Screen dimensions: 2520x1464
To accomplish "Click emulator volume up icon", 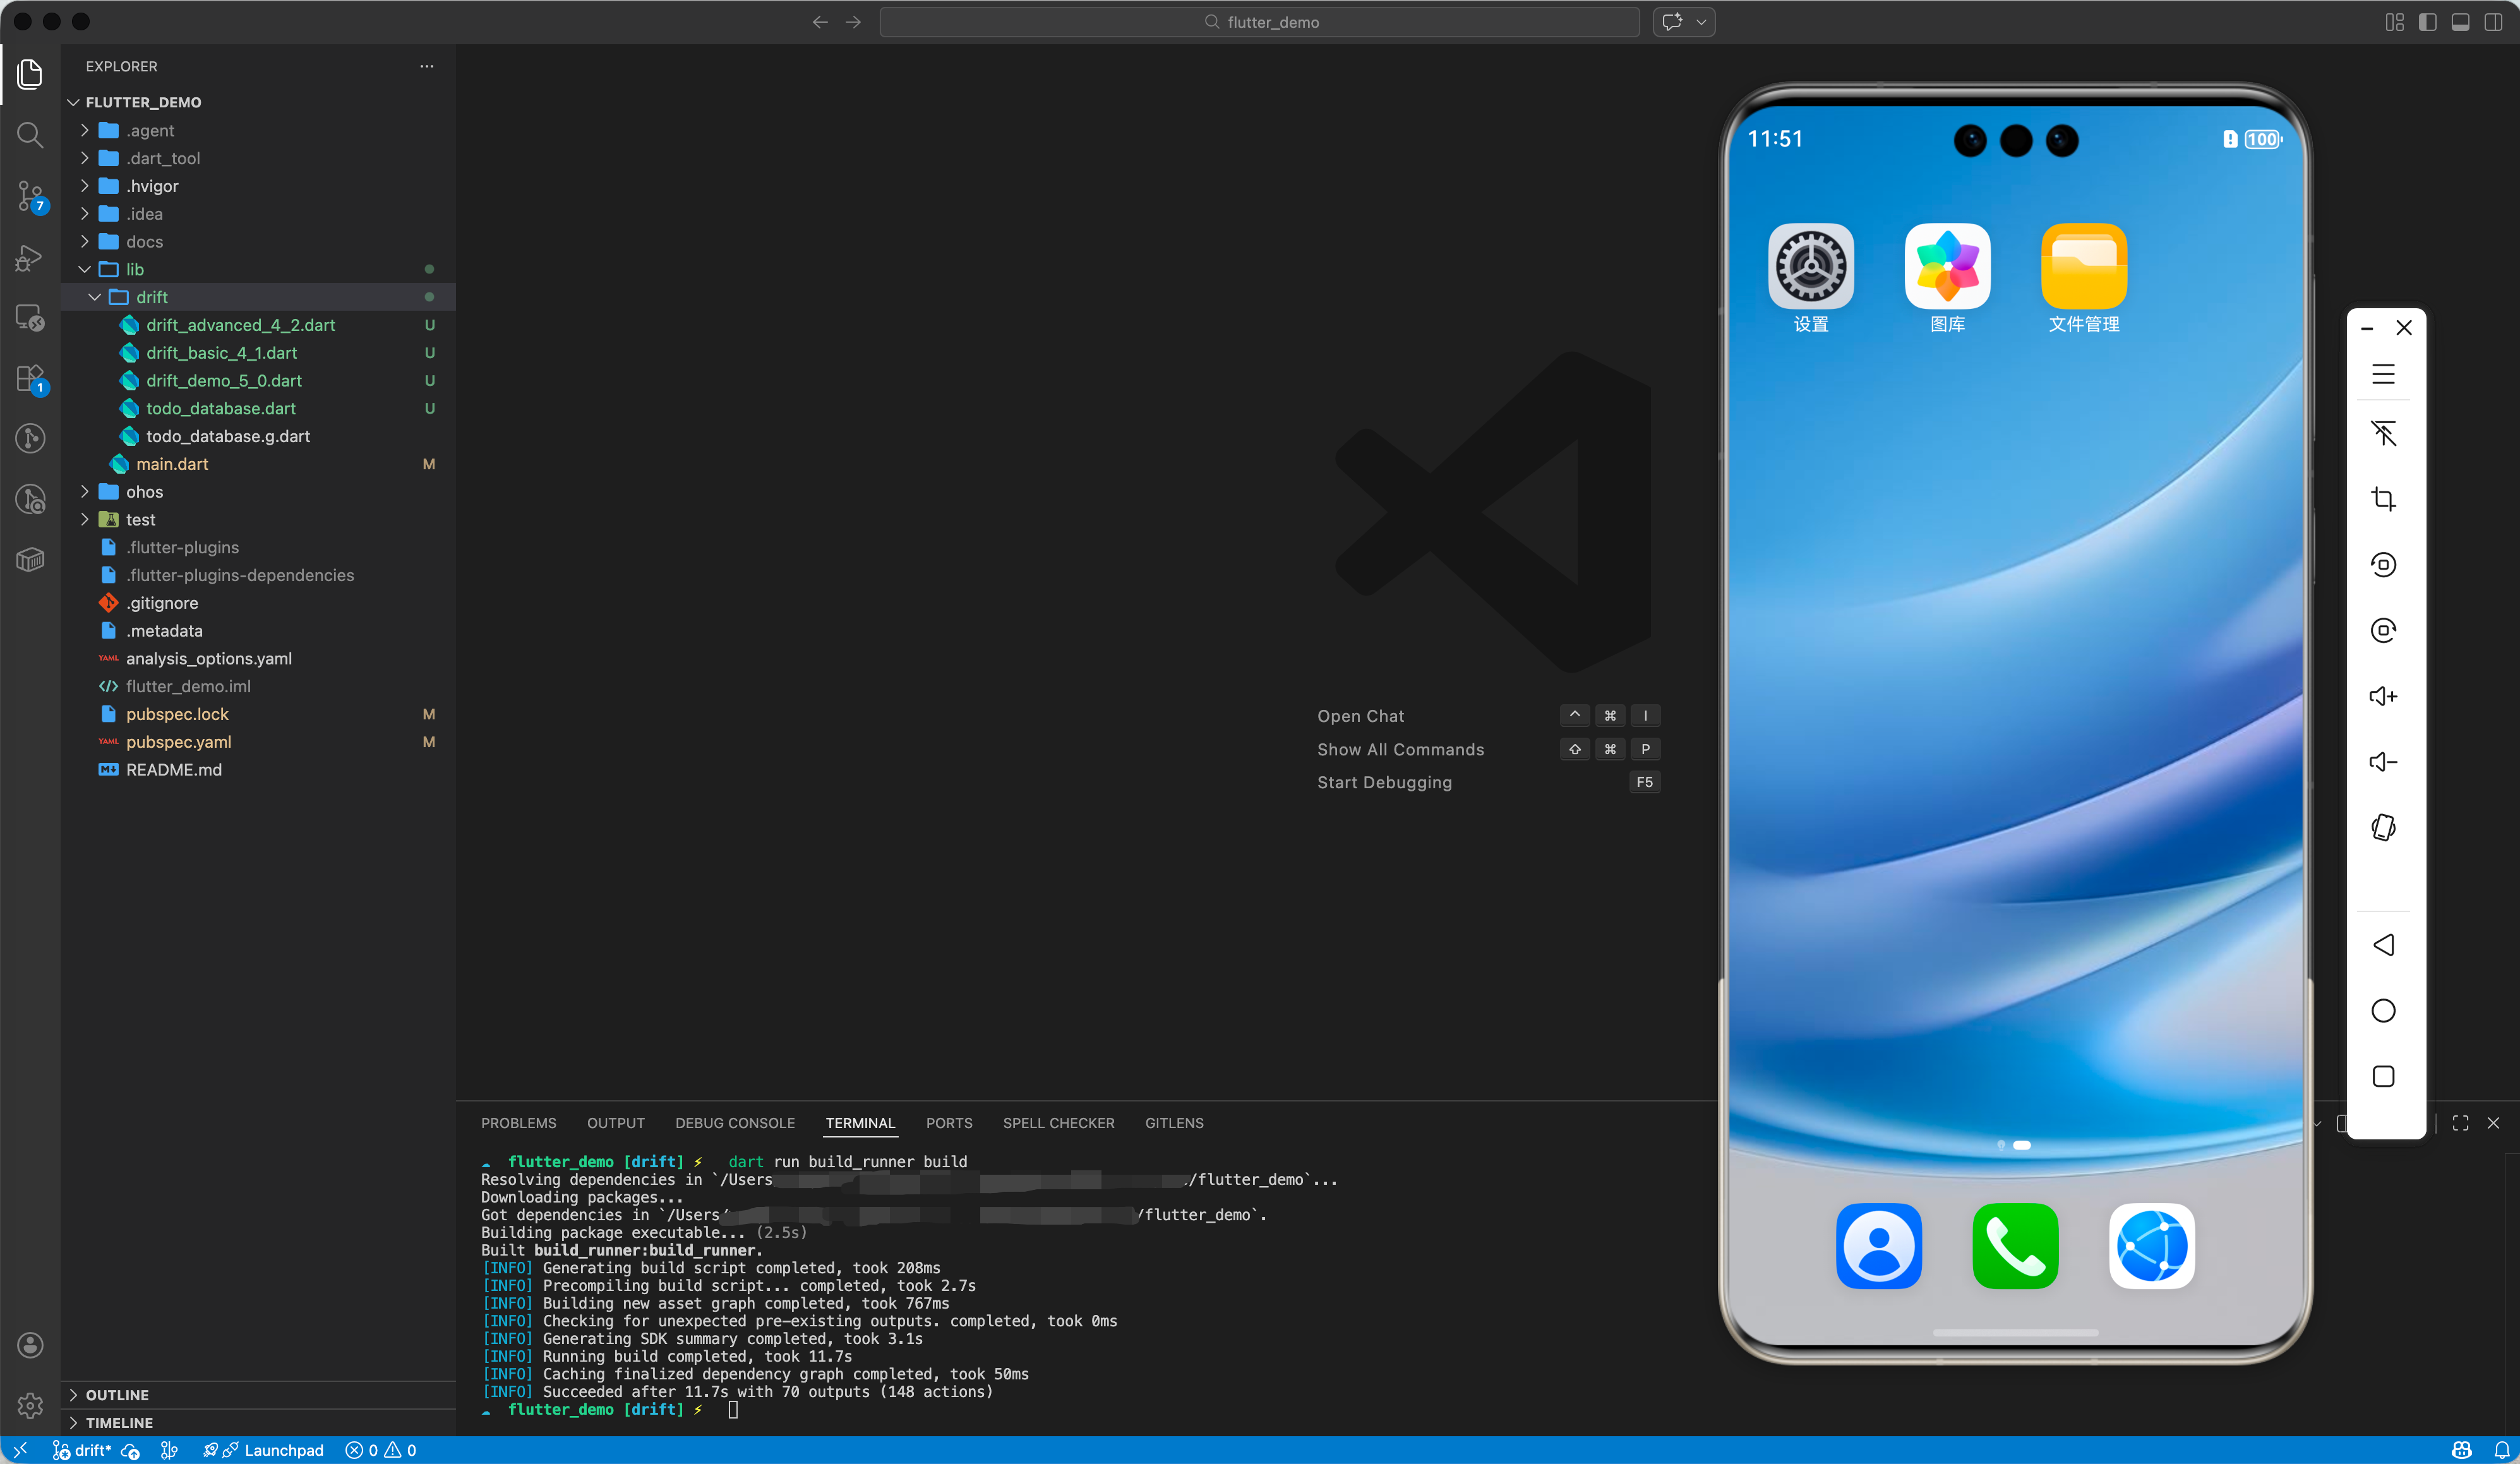I will pyautogui.click(x=2383, y=696).
